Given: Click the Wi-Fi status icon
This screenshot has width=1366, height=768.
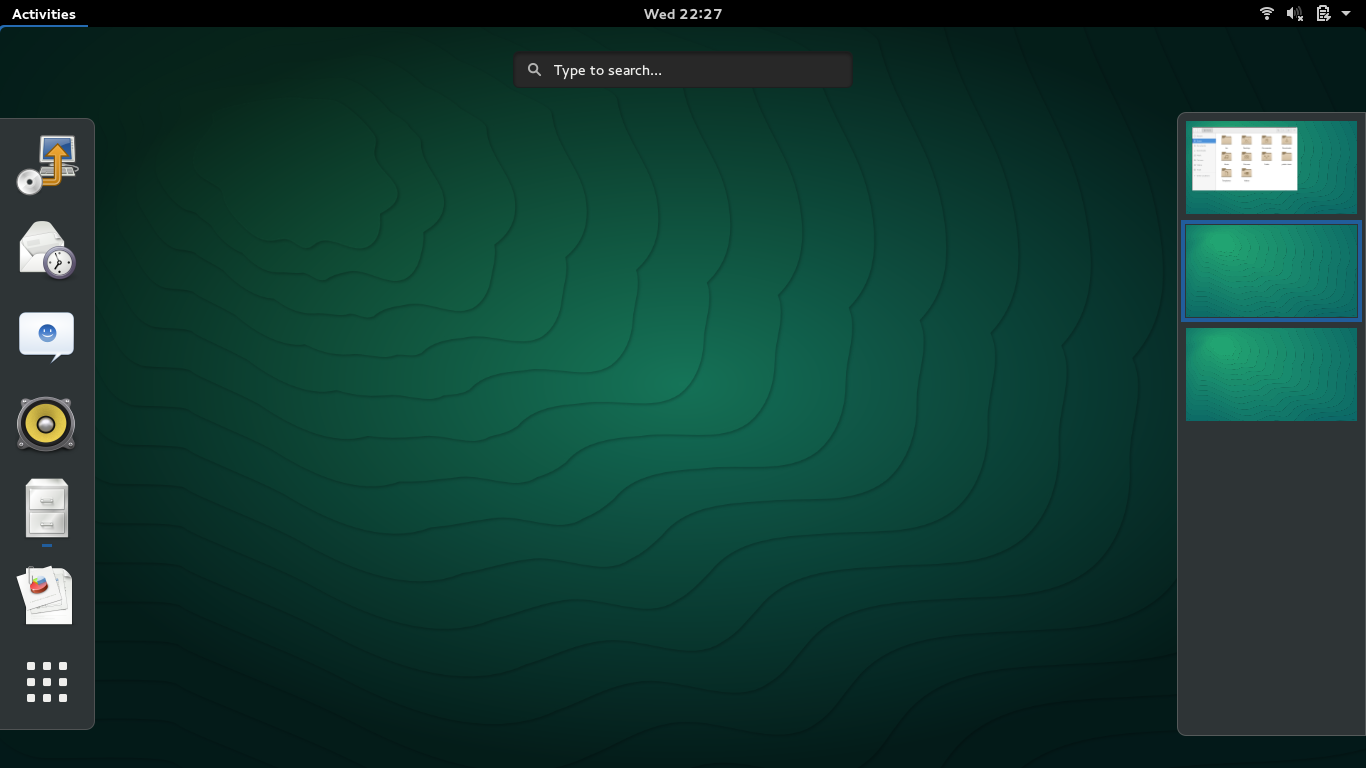Looking at the screenshot, I should click(x=1267, y=14).
